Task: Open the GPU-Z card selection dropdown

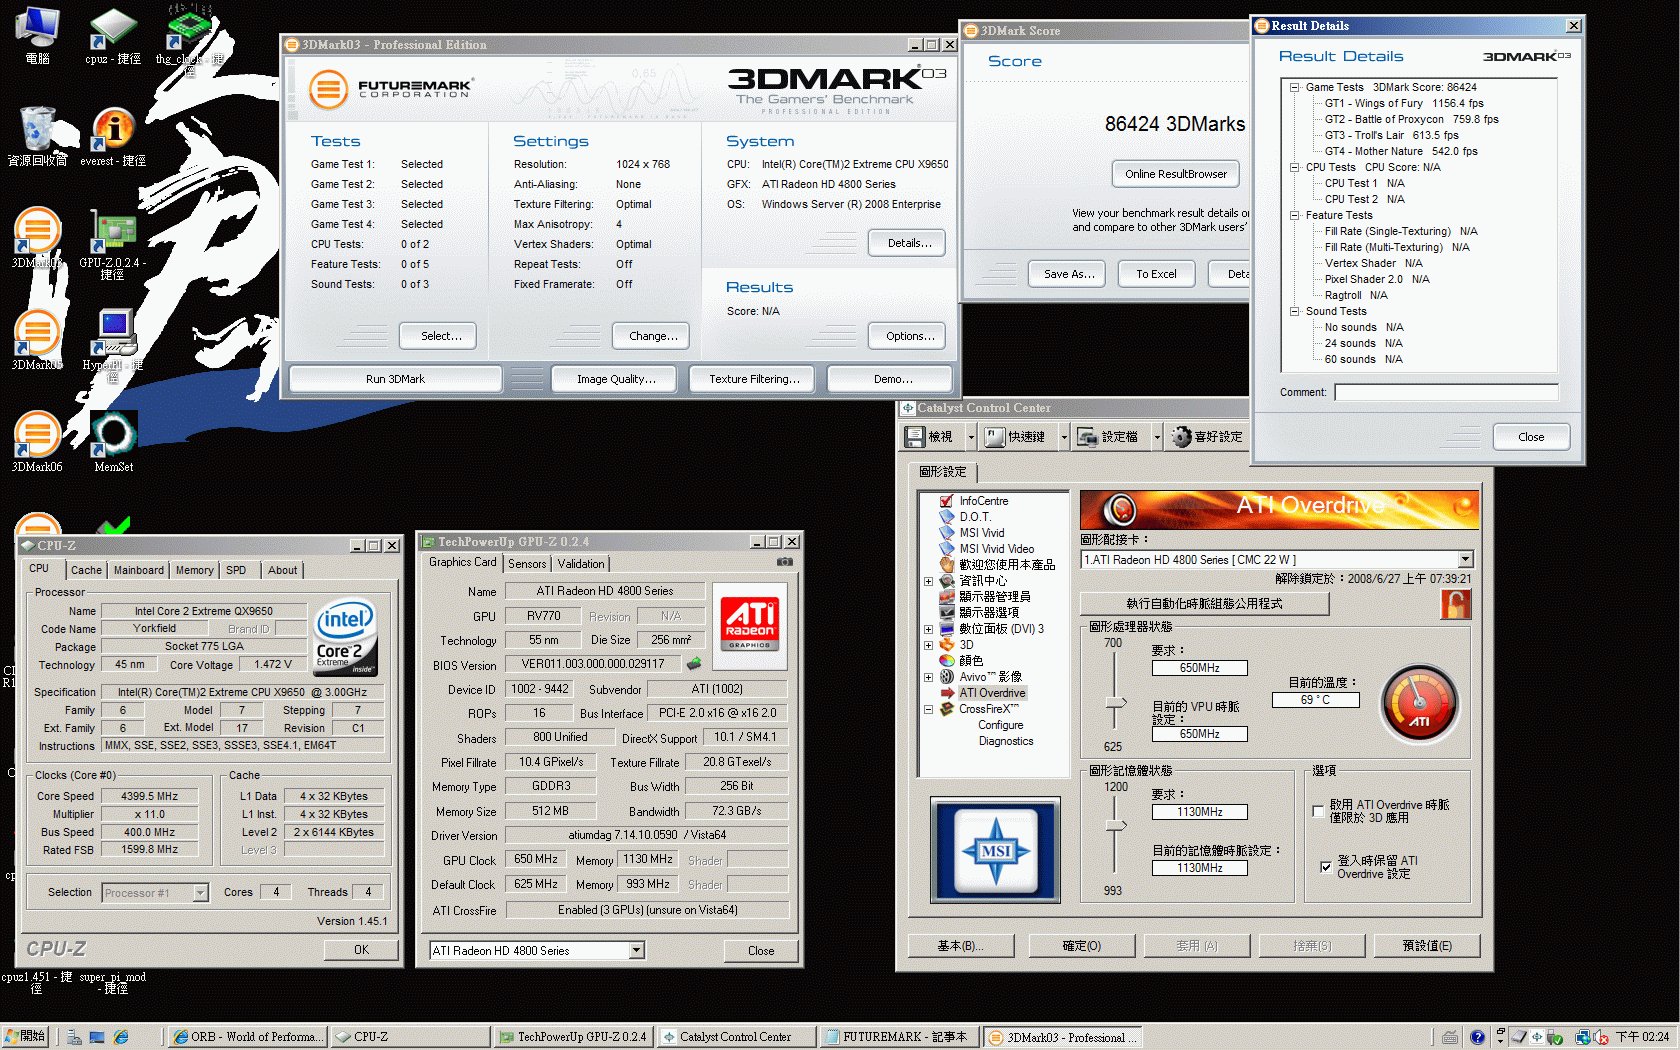Action: point(637,950)
